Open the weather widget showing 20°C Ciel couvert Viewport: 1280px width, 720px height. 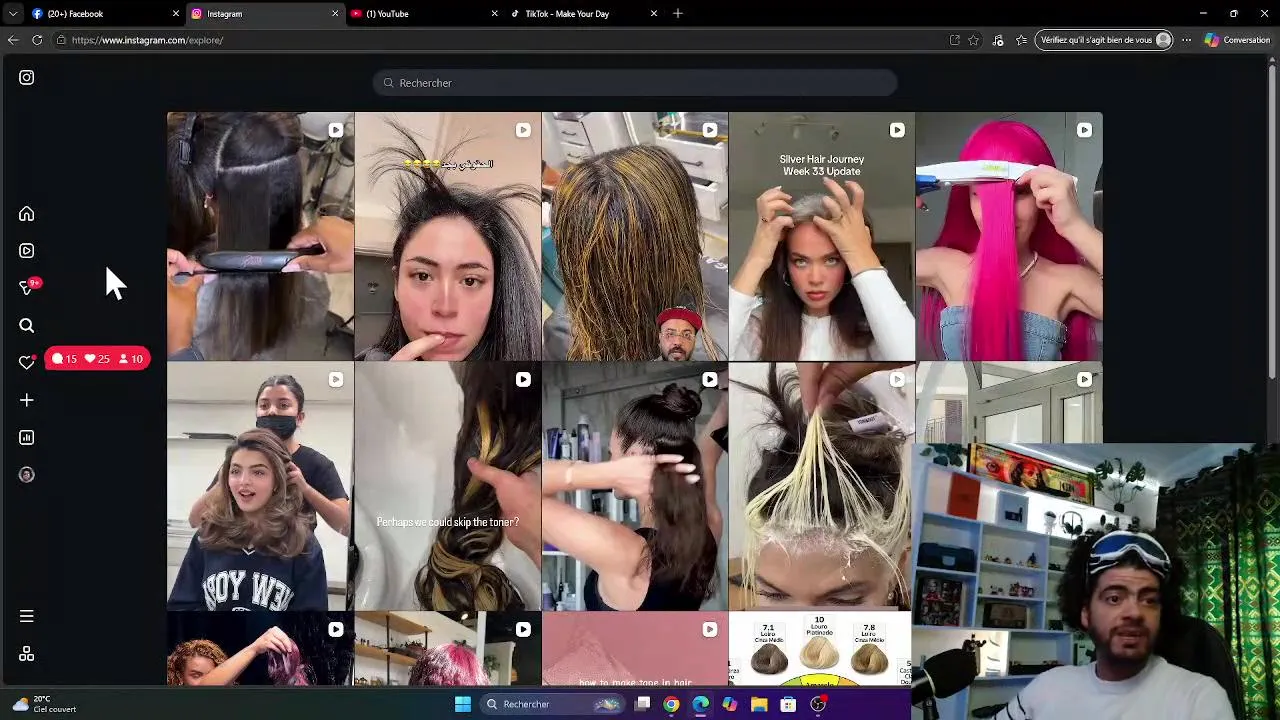(x=45, y=704)
